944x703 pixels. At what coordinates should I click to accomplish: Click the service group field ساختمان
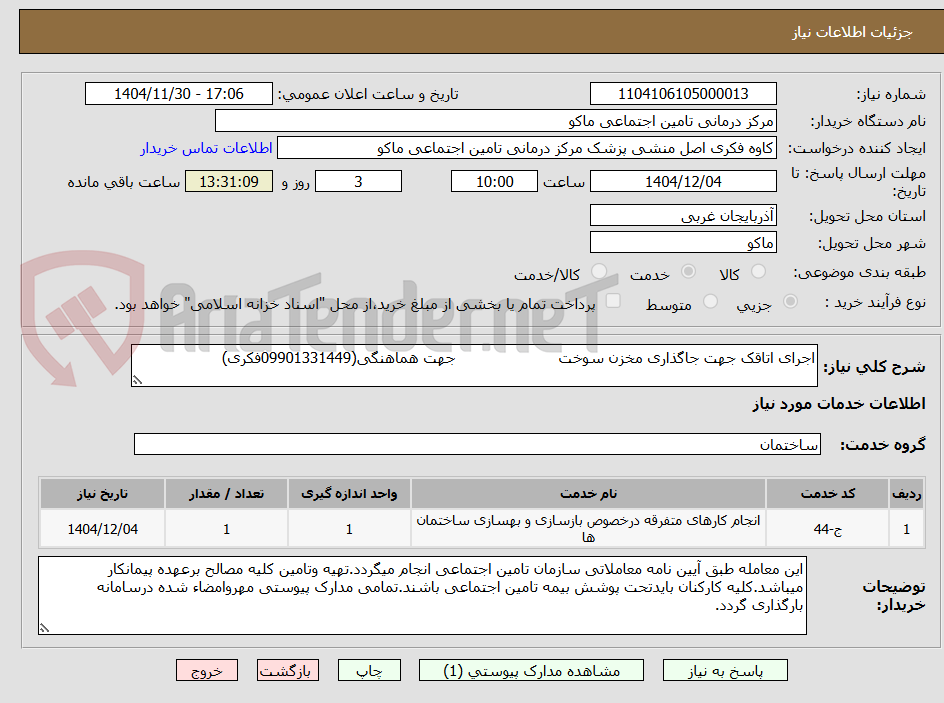(477, 444)
